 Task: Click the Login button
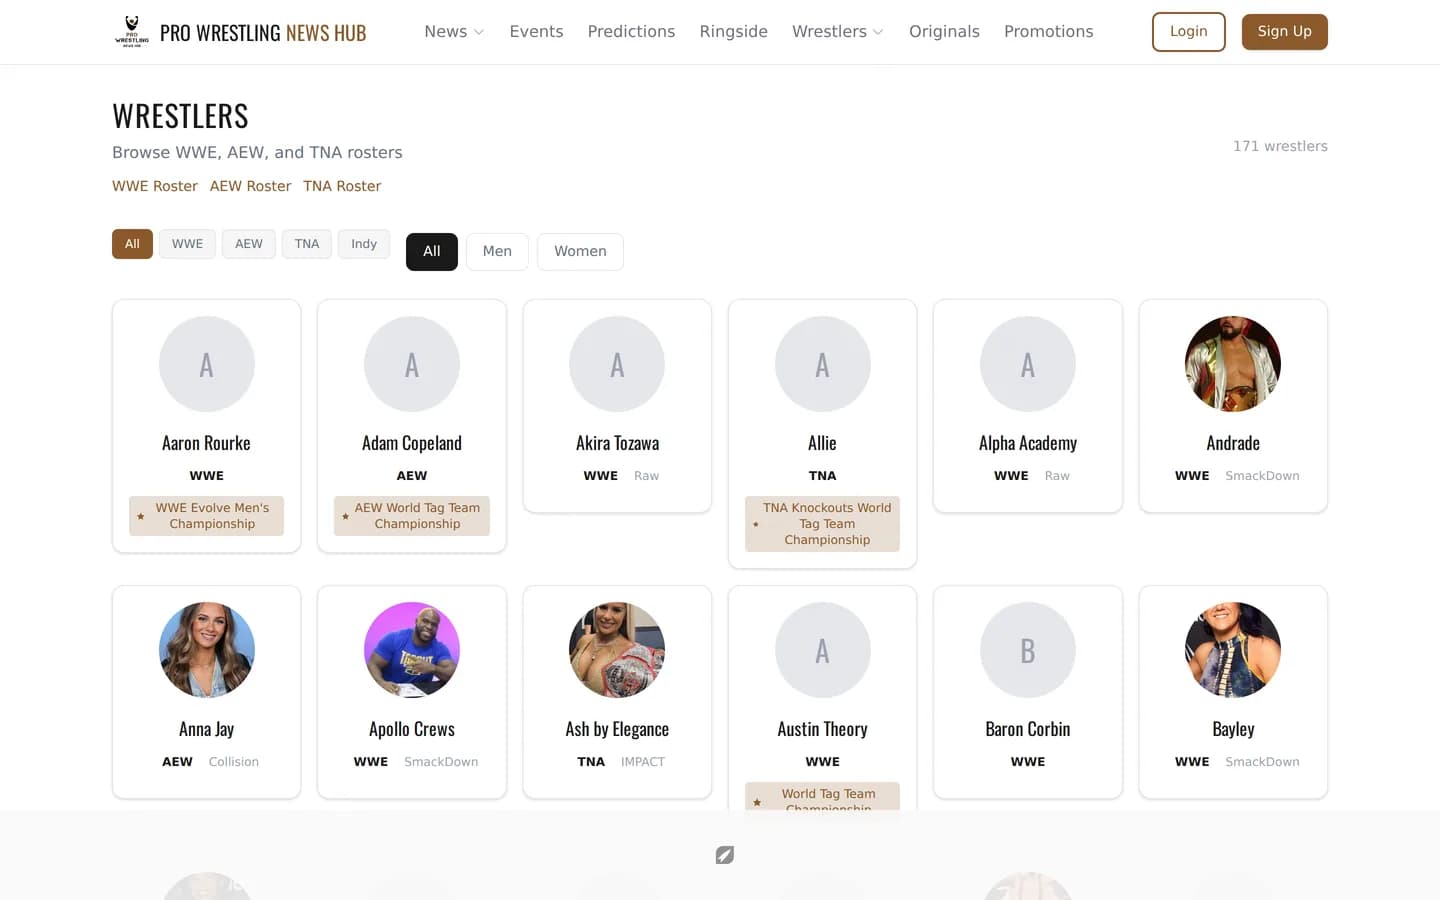tap(1189, 32)
